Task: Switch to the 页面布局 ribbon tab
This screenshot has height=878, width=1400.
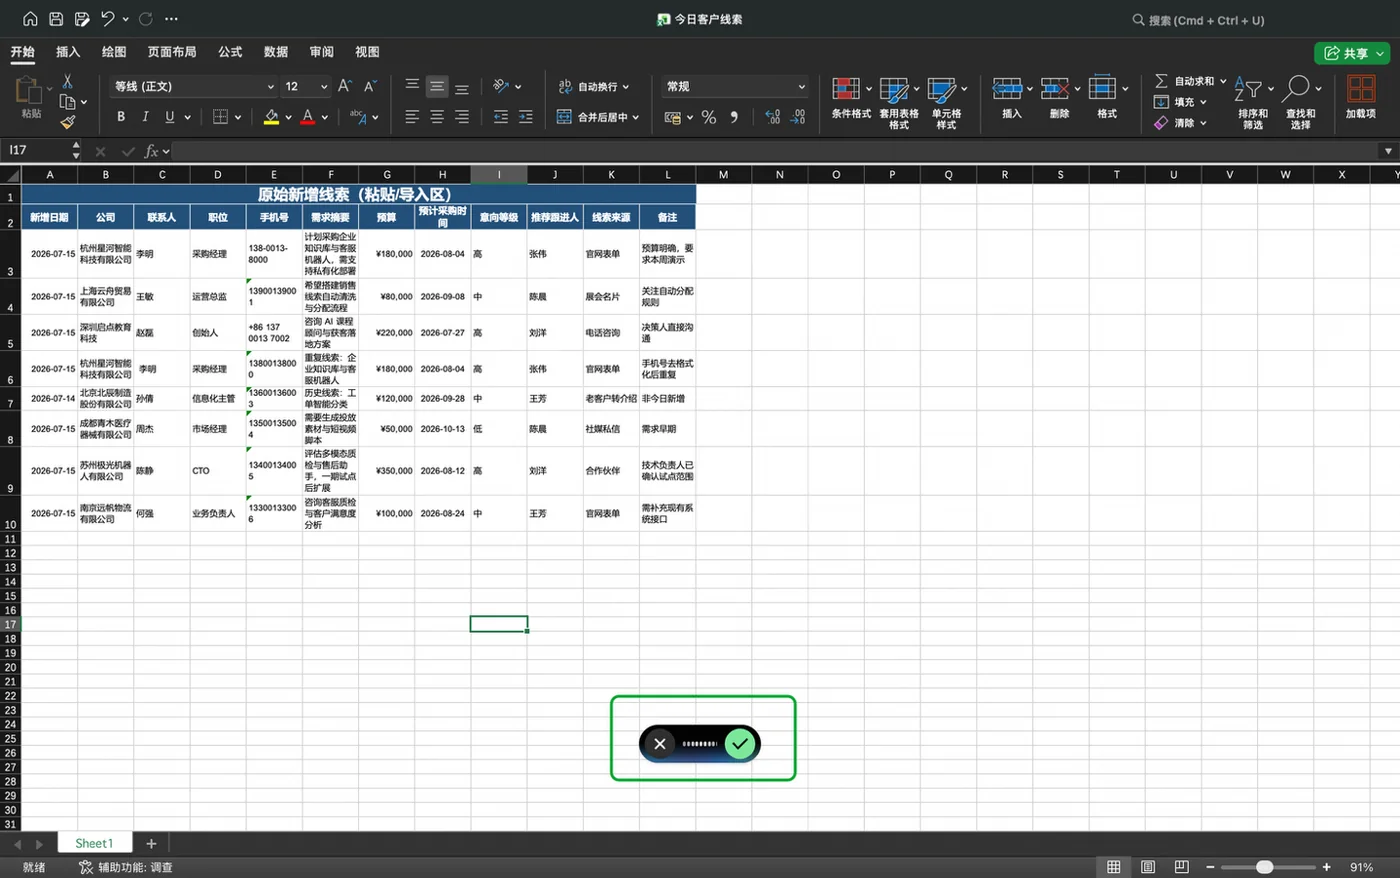Action: (x=172, y=52)
